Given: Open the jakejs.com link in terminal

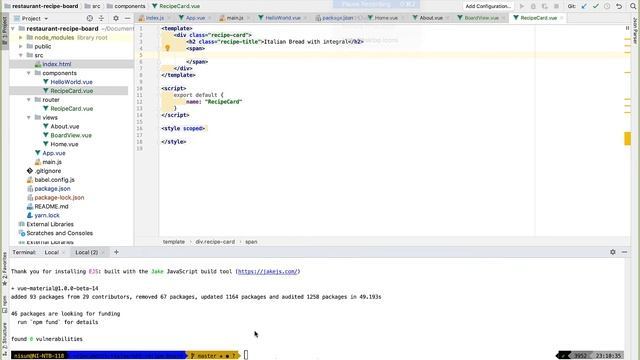Looking at the screenshot, I should pyautogui.click(x=268, y=271).
